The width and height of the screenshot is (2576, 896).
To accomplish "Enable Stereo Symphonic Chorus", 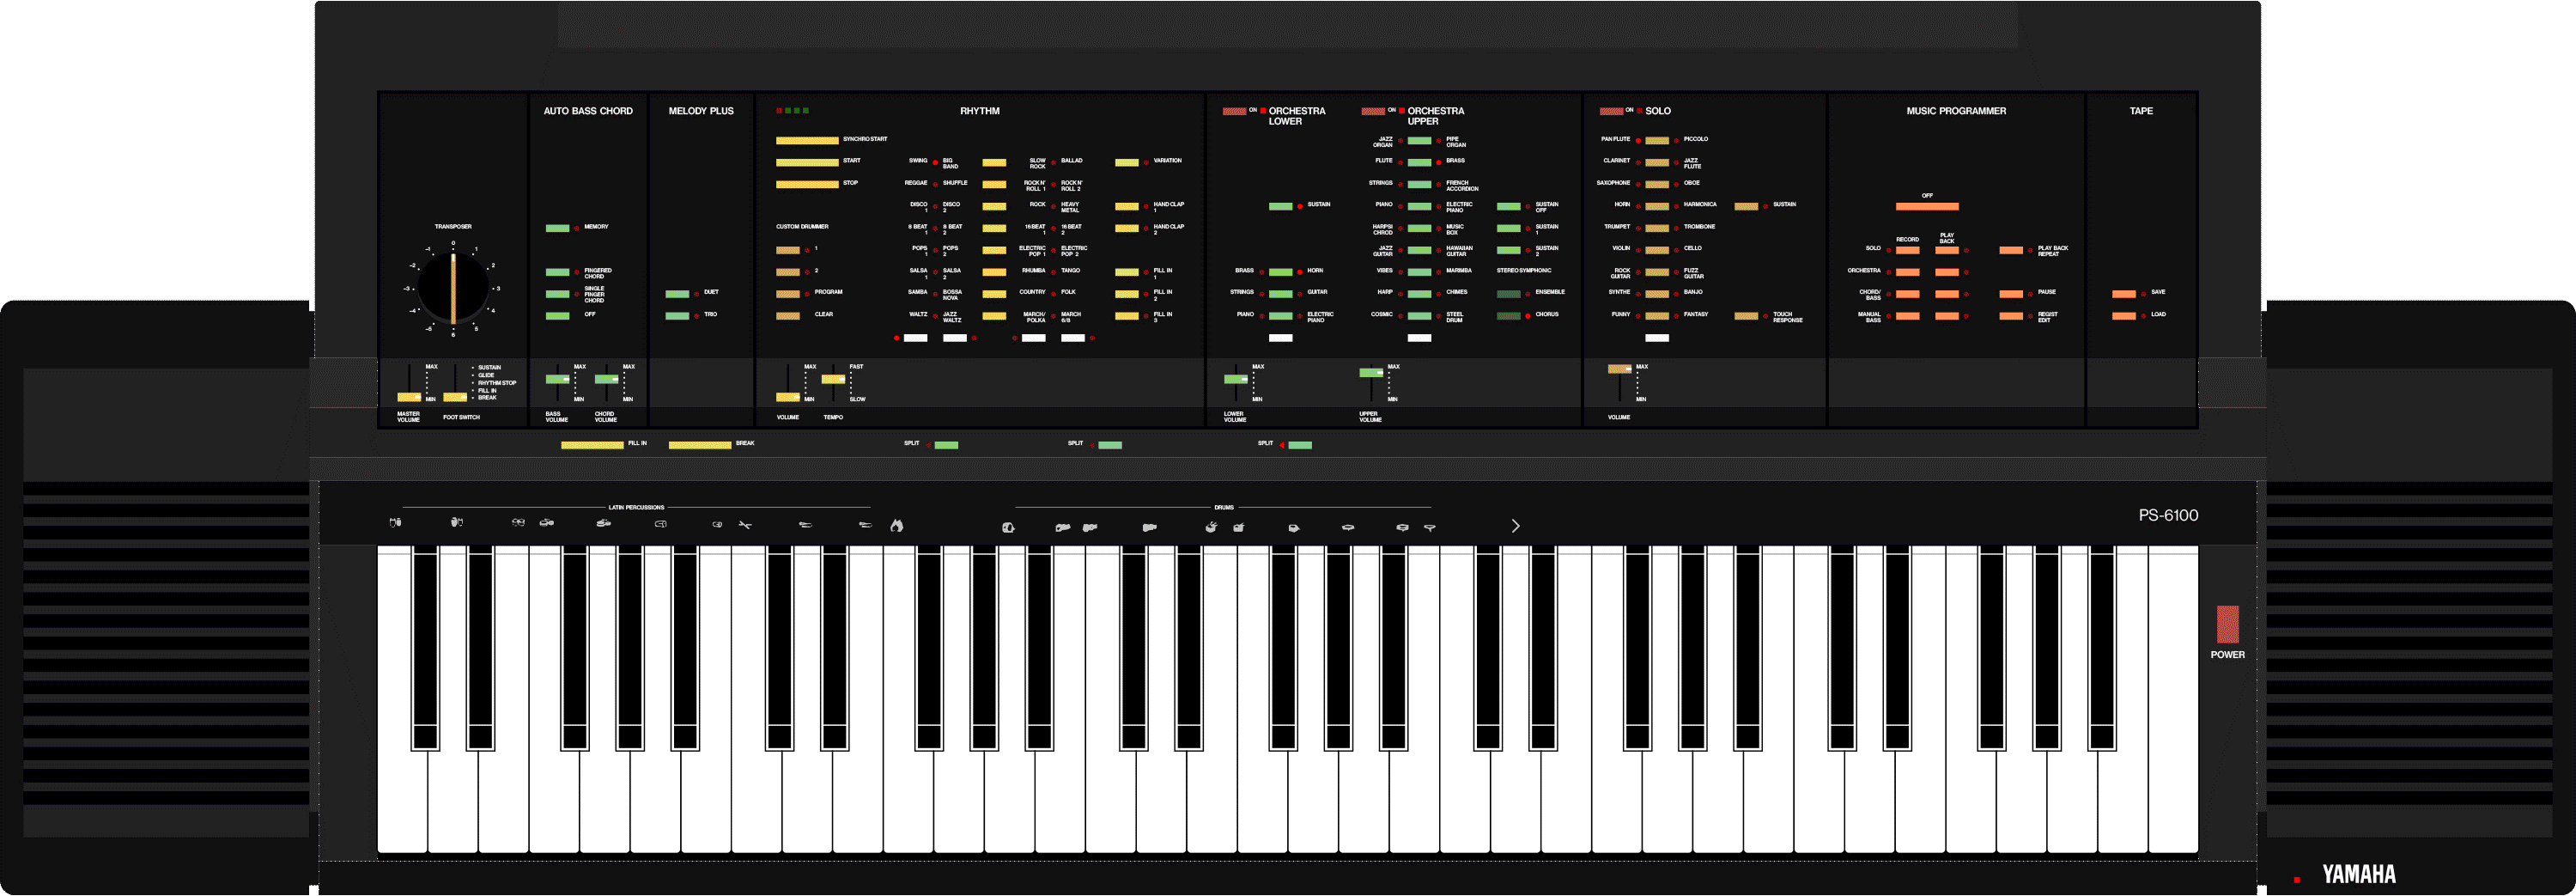I will [1509, 316].
